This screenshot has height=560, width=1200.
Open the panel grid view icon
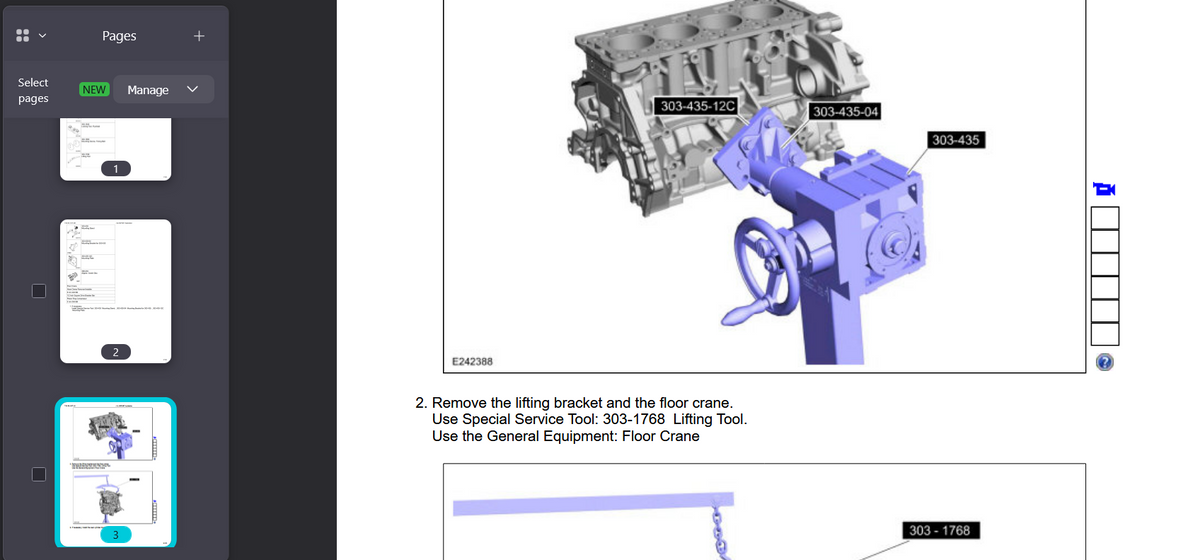tap(22, 36)
